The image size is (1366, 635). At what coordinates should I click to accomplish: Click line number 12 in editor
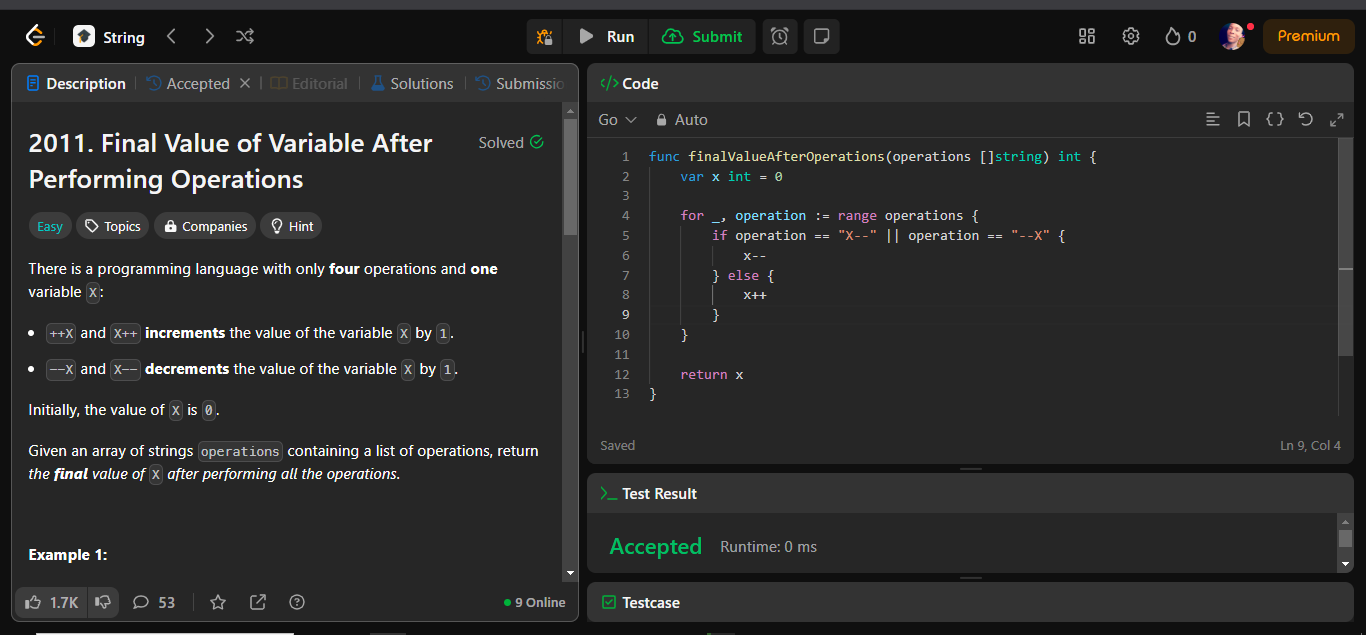pyautogui.click(x=622, y=374)
